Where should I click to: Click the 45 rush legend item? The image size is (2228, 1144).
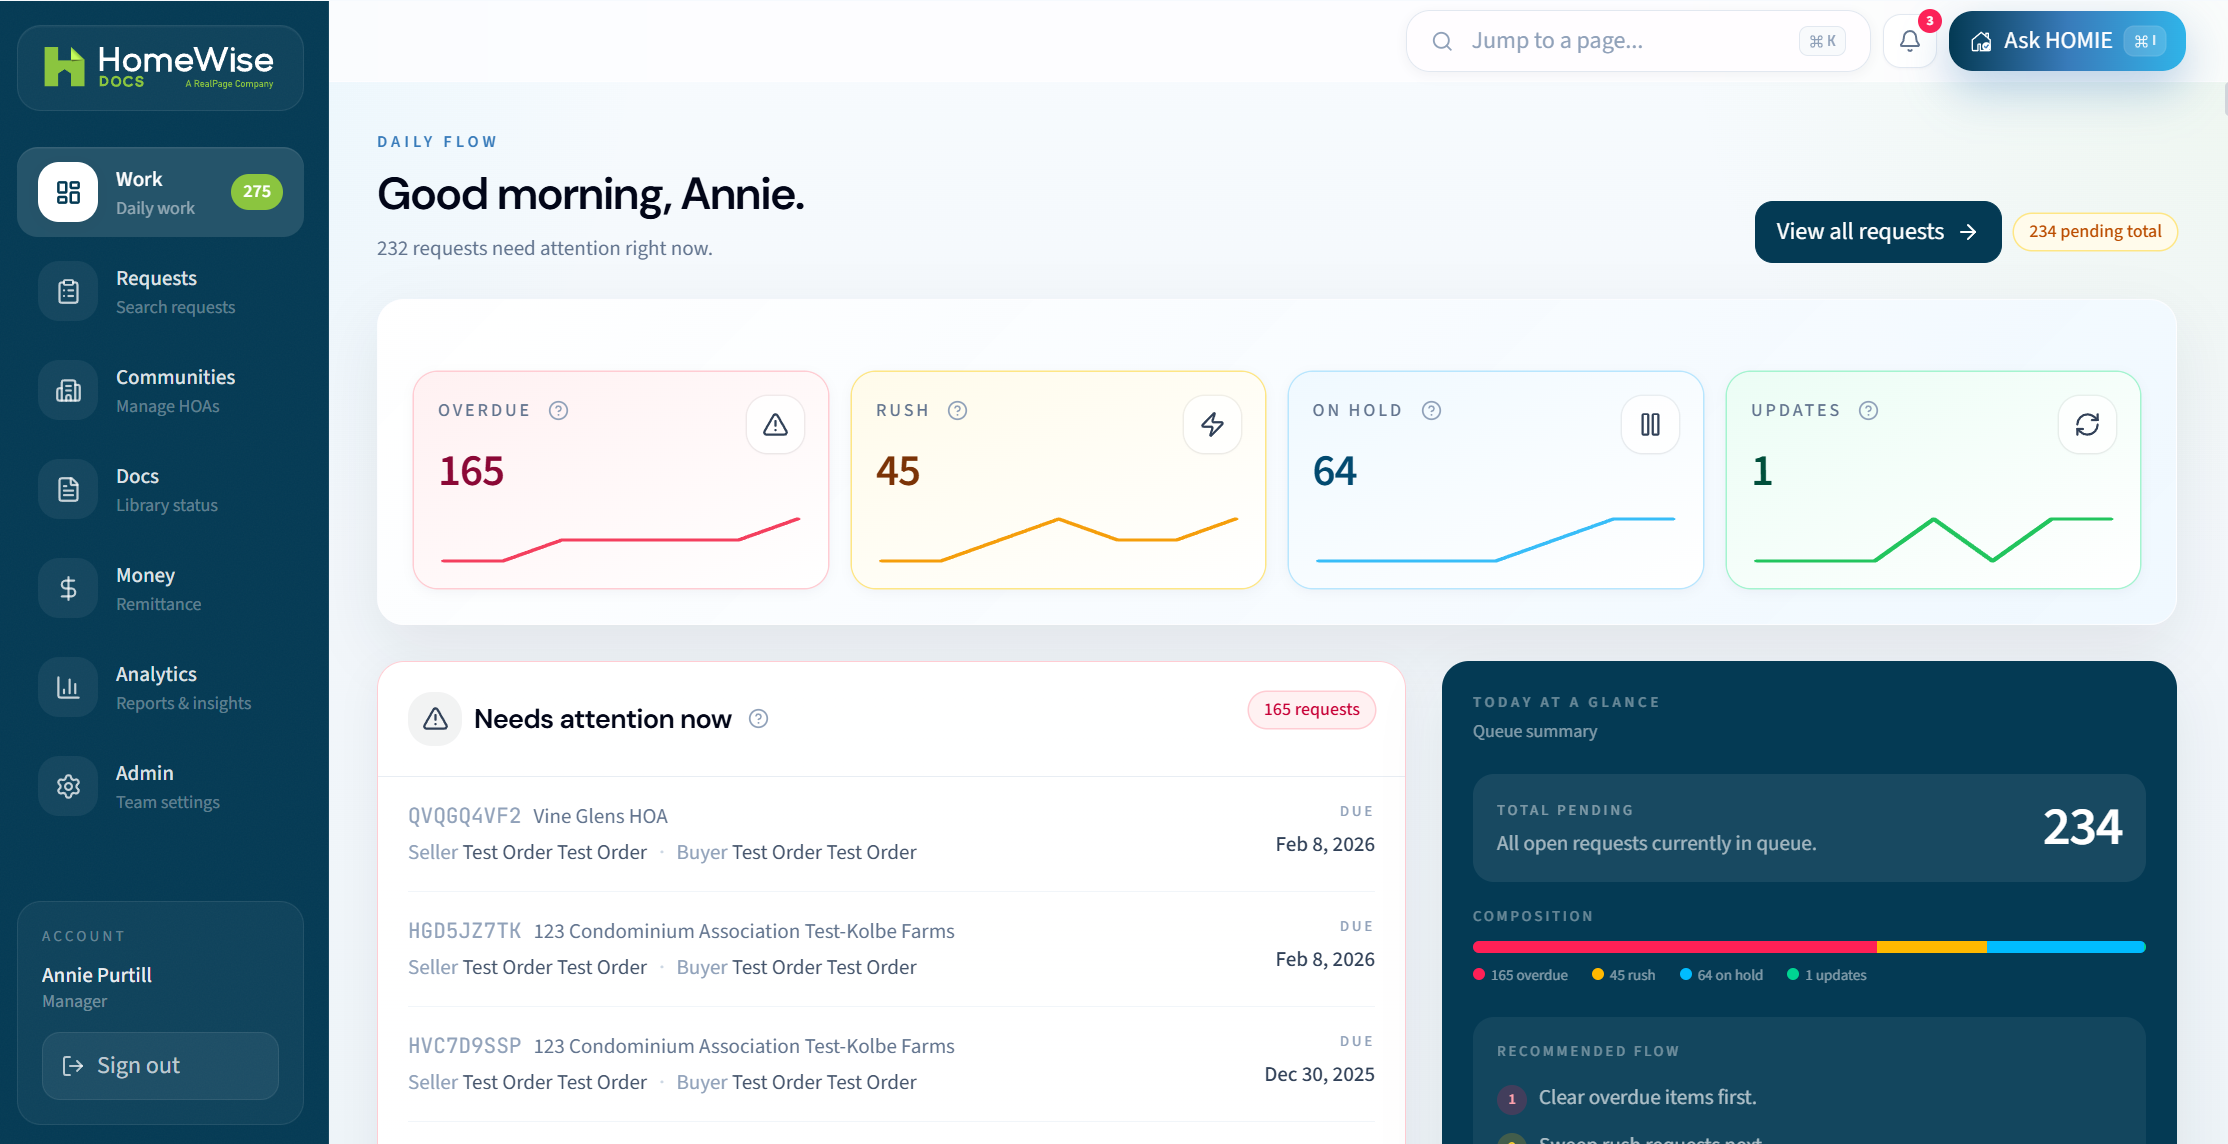[1624, 975]
